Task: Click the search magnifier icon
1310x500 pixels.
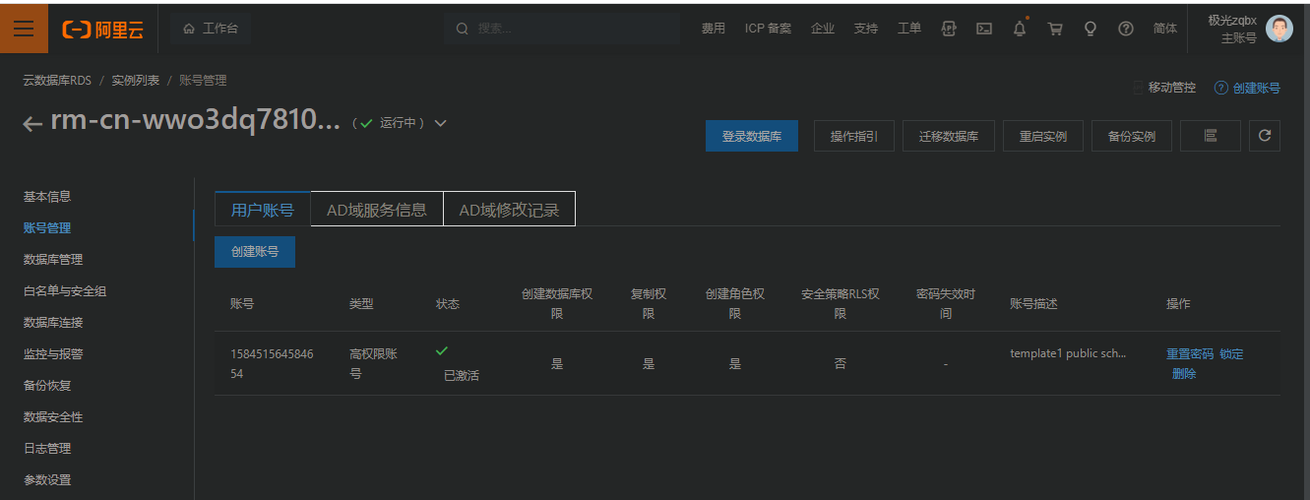Action: (462, 29)
